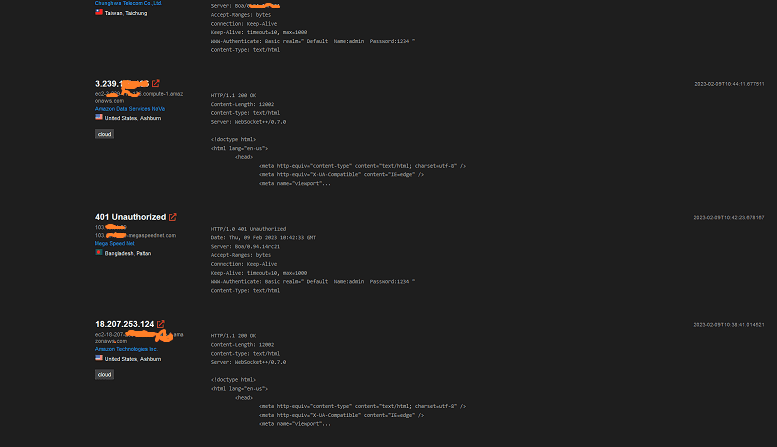Viewport: 777px width, 447px height.
Task: Click the Bangladesh, Paltan location text
Action: (128, 253)
